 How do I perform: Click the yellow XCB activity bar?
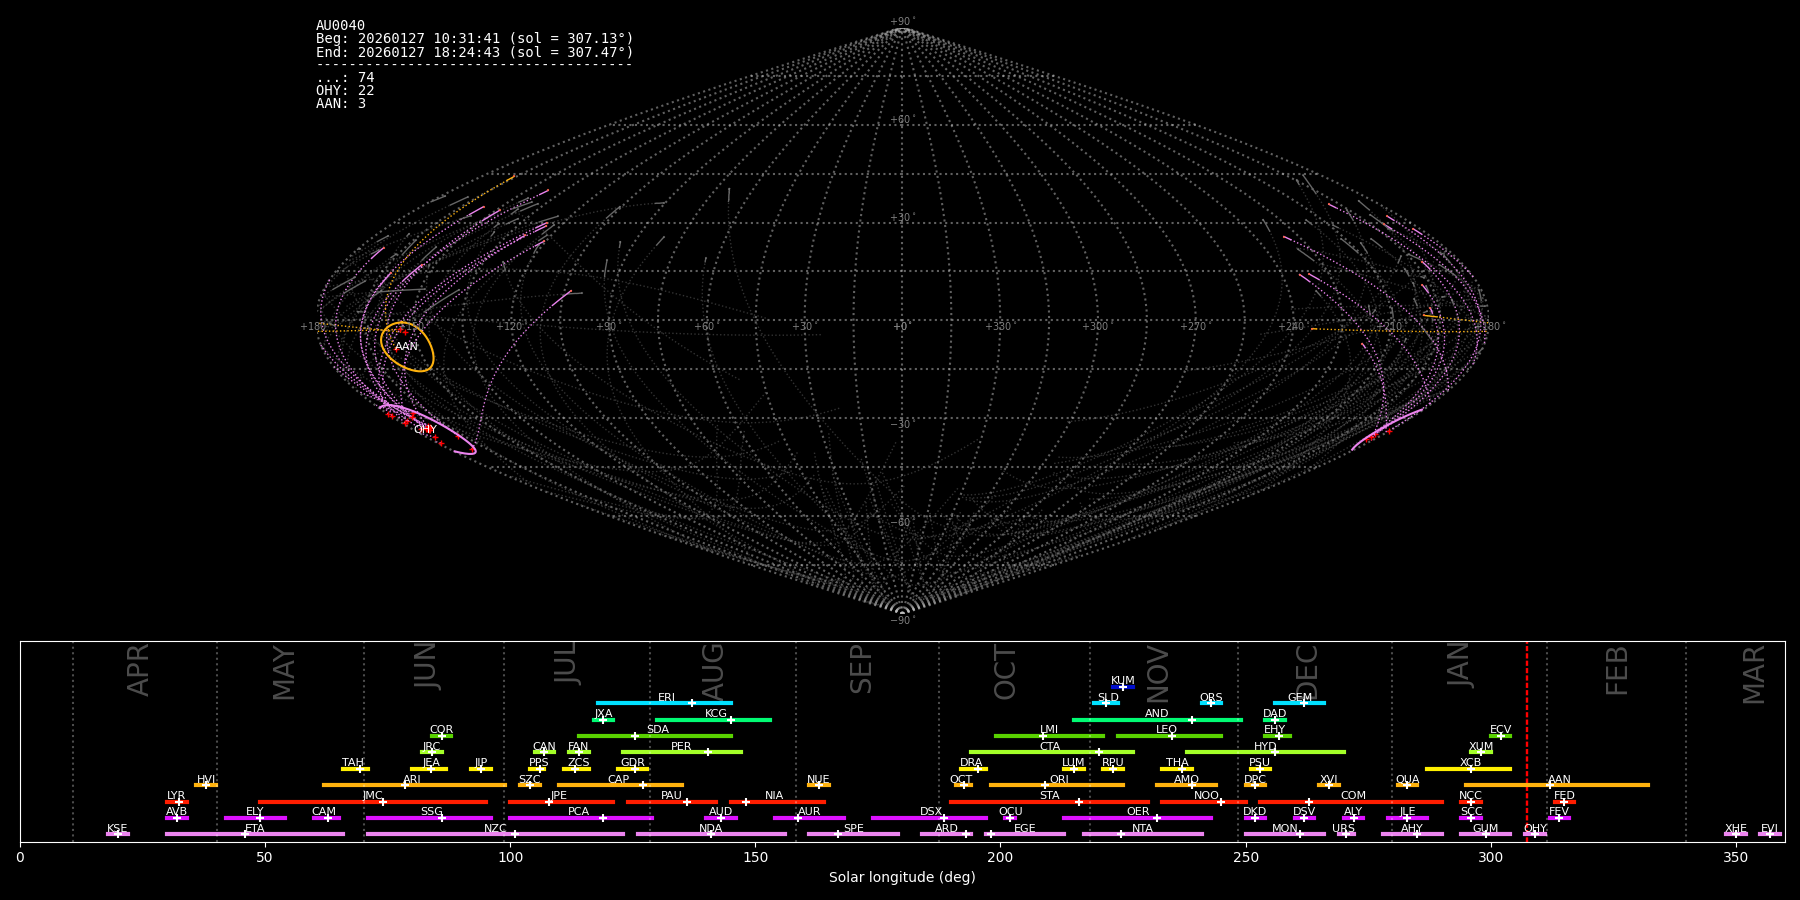pyautogui.click(x=1468, y=769)
